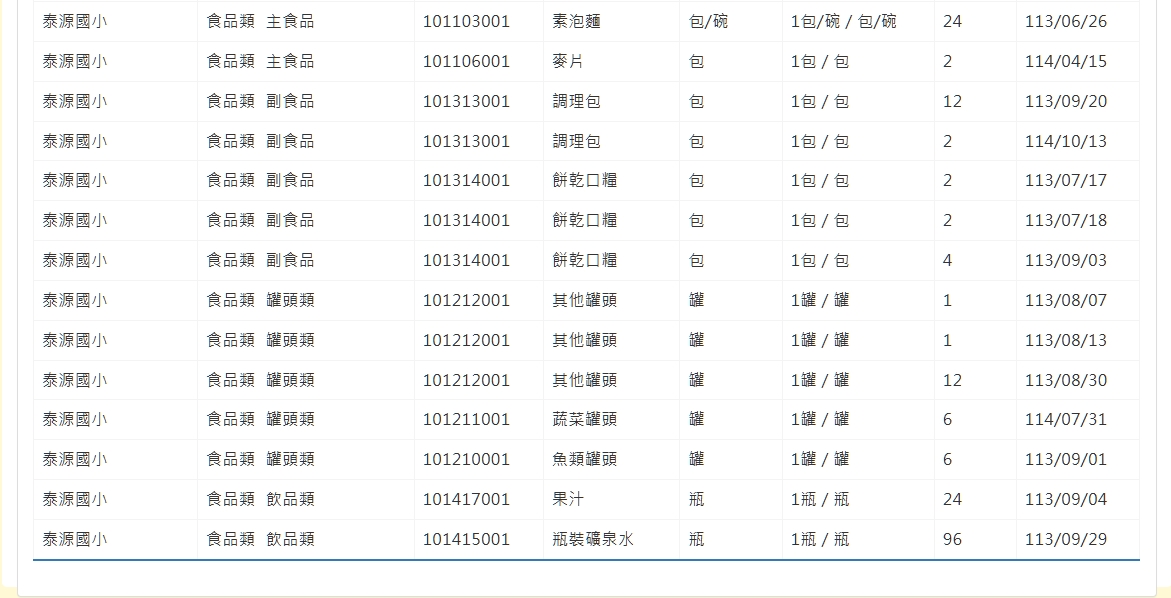The width and height of the screenshot is (1171, 598).
Task: Click quantity 6 in 魚類罐頭 row
Action: point(947,459)
